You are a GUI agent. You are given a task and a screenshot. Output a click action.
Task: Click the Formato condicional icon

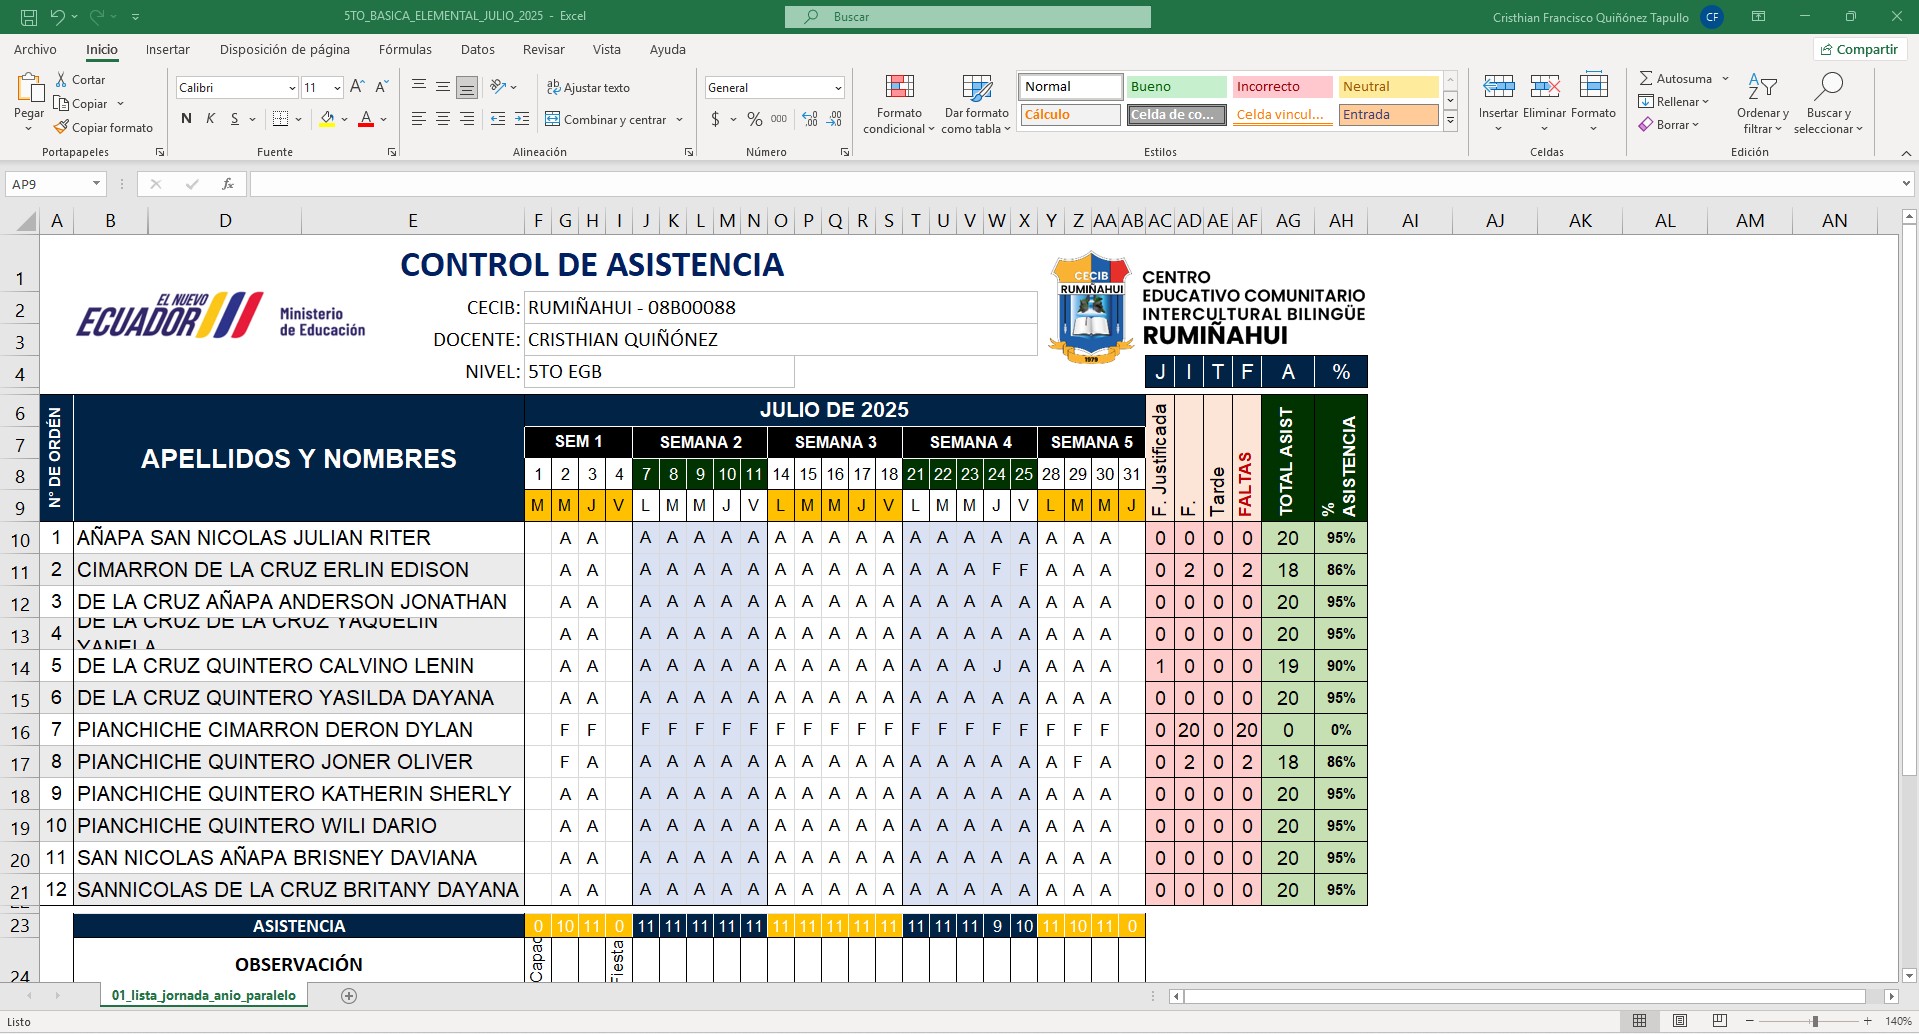click(x=899, y=88)
